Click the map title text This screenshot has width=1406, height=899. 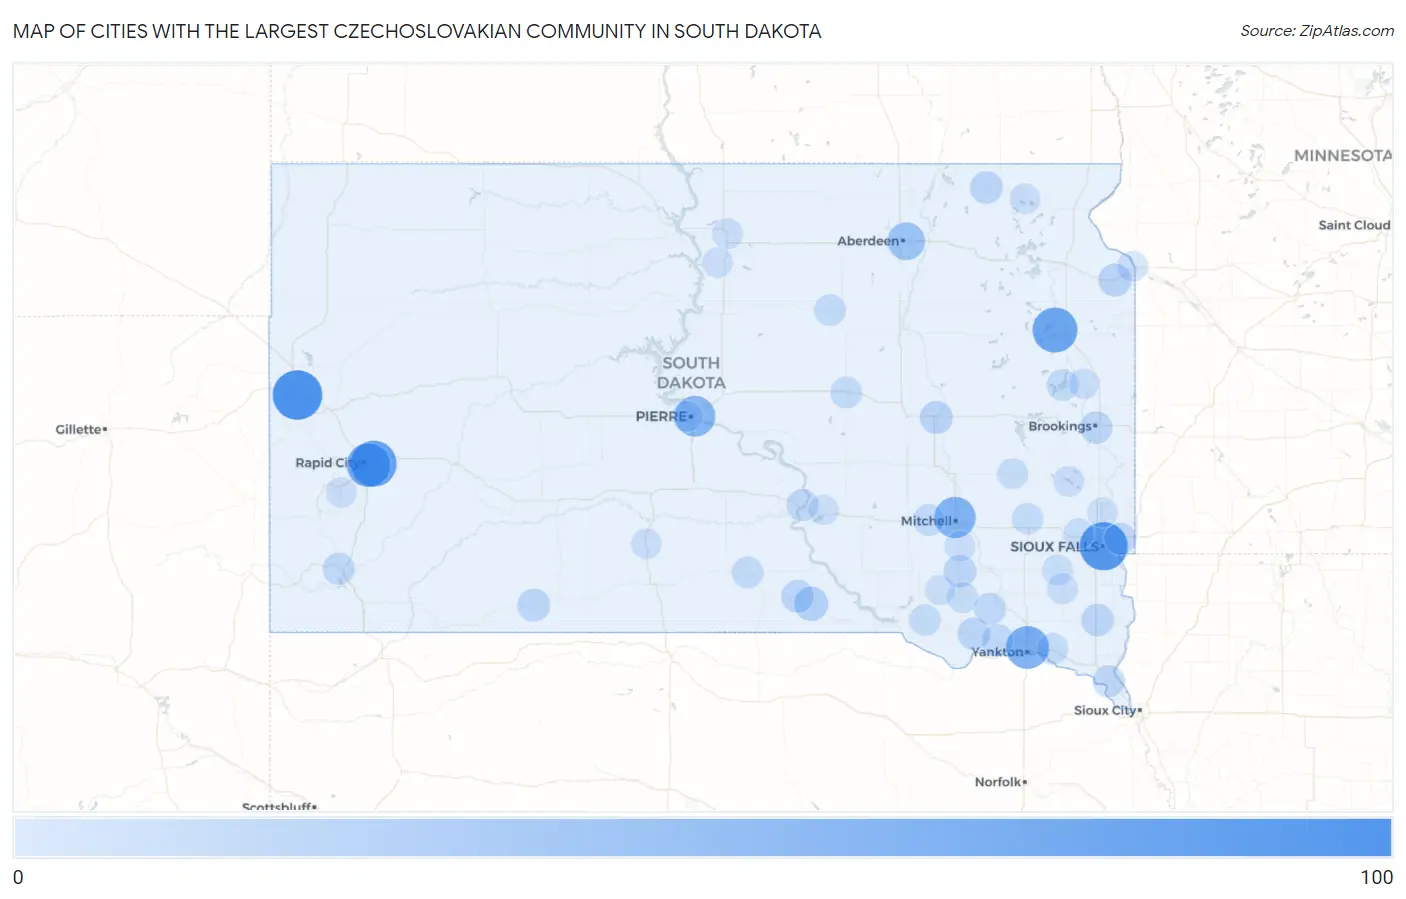[x=417, y=31]
